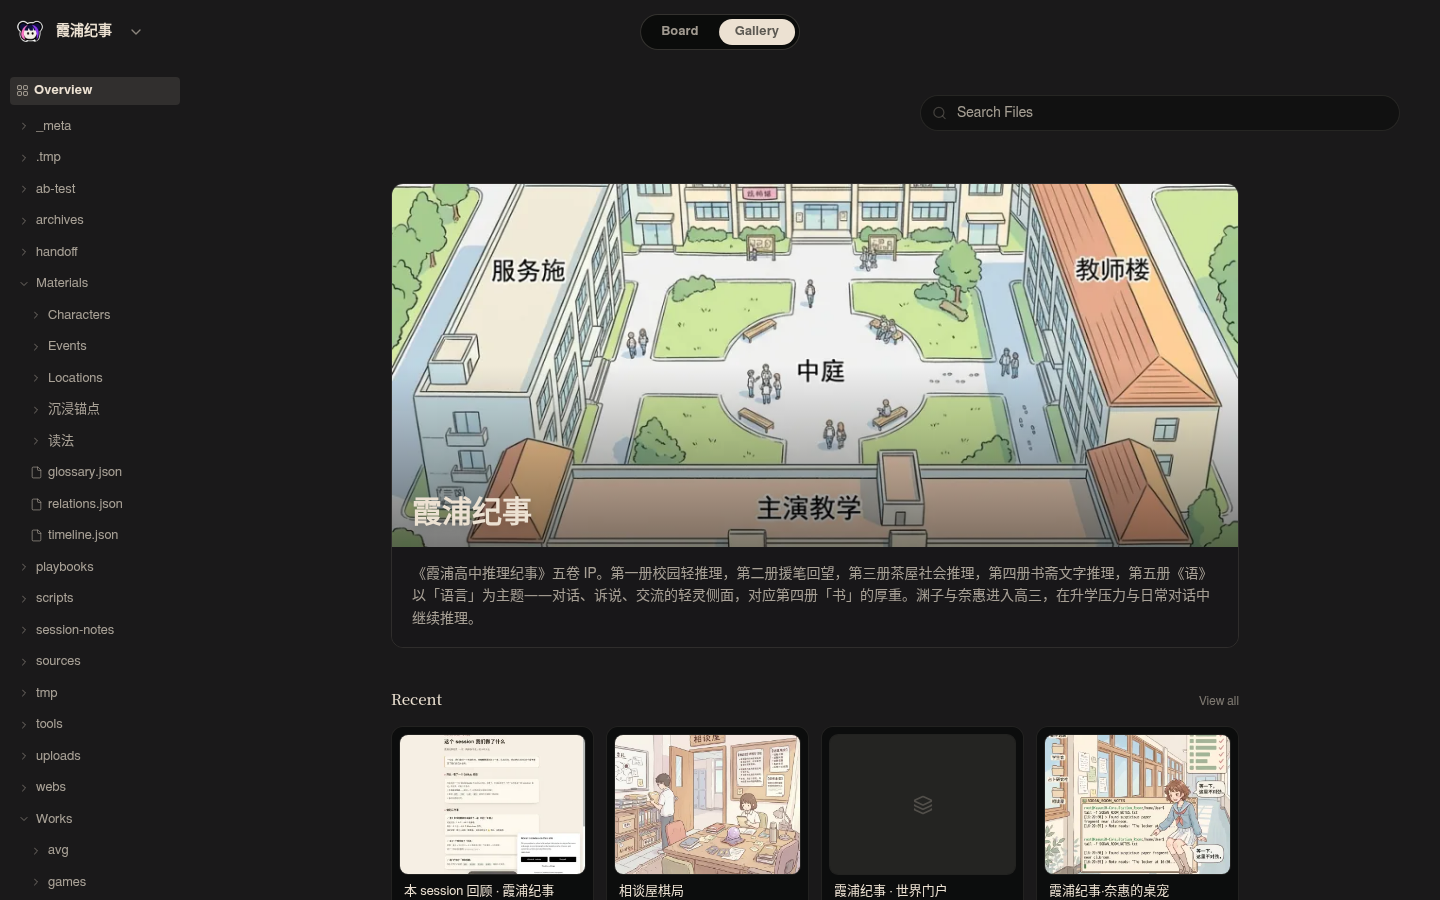Select Overview in the sidebar
Image resolution: width=1440 pixels, height=900 pixels.
coord(95,90)
